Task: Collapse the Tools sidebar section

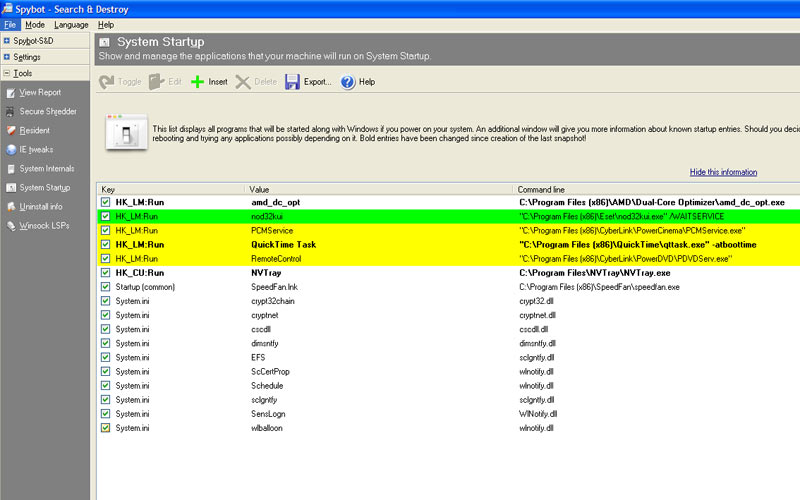Action: [x=7, y=73]
